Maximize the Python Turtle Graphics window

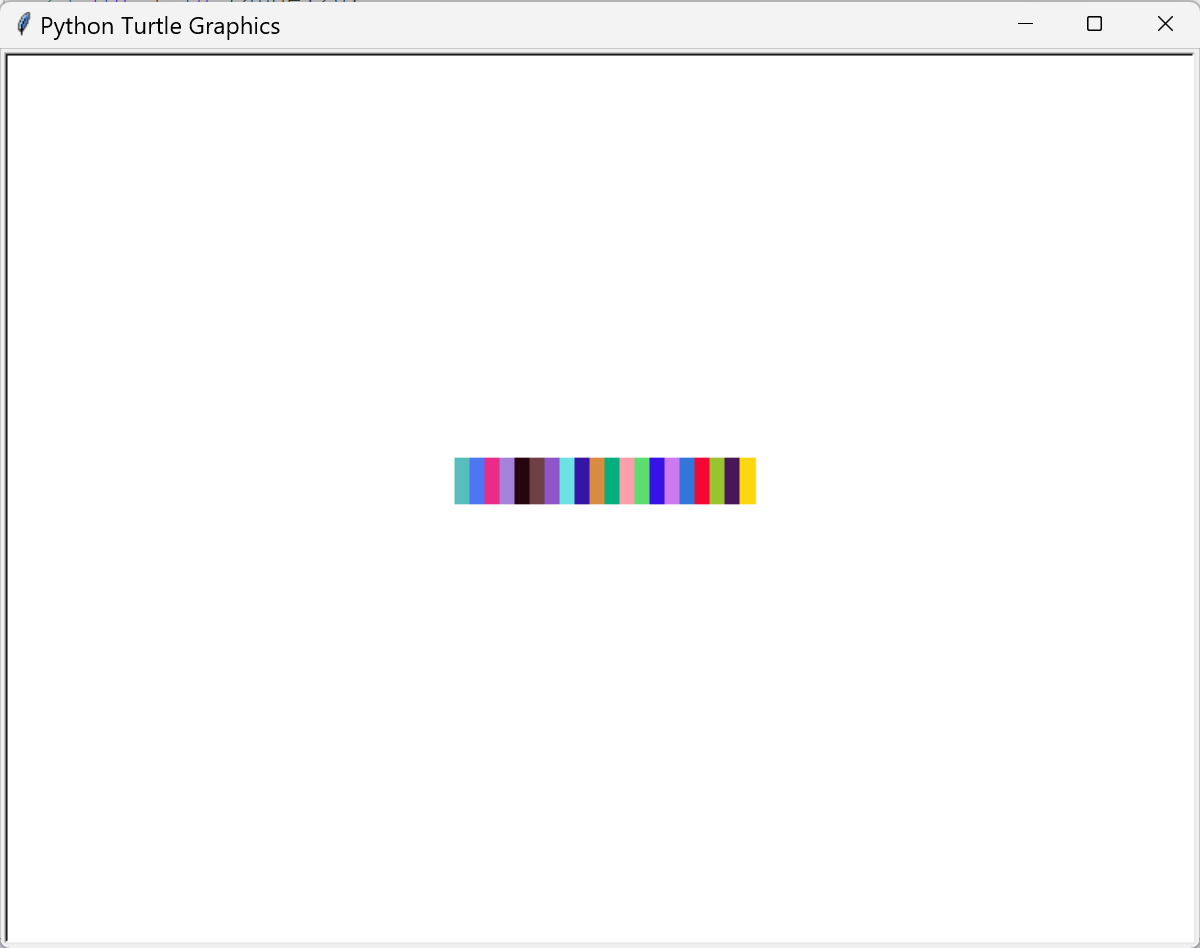coord(1095,24)
